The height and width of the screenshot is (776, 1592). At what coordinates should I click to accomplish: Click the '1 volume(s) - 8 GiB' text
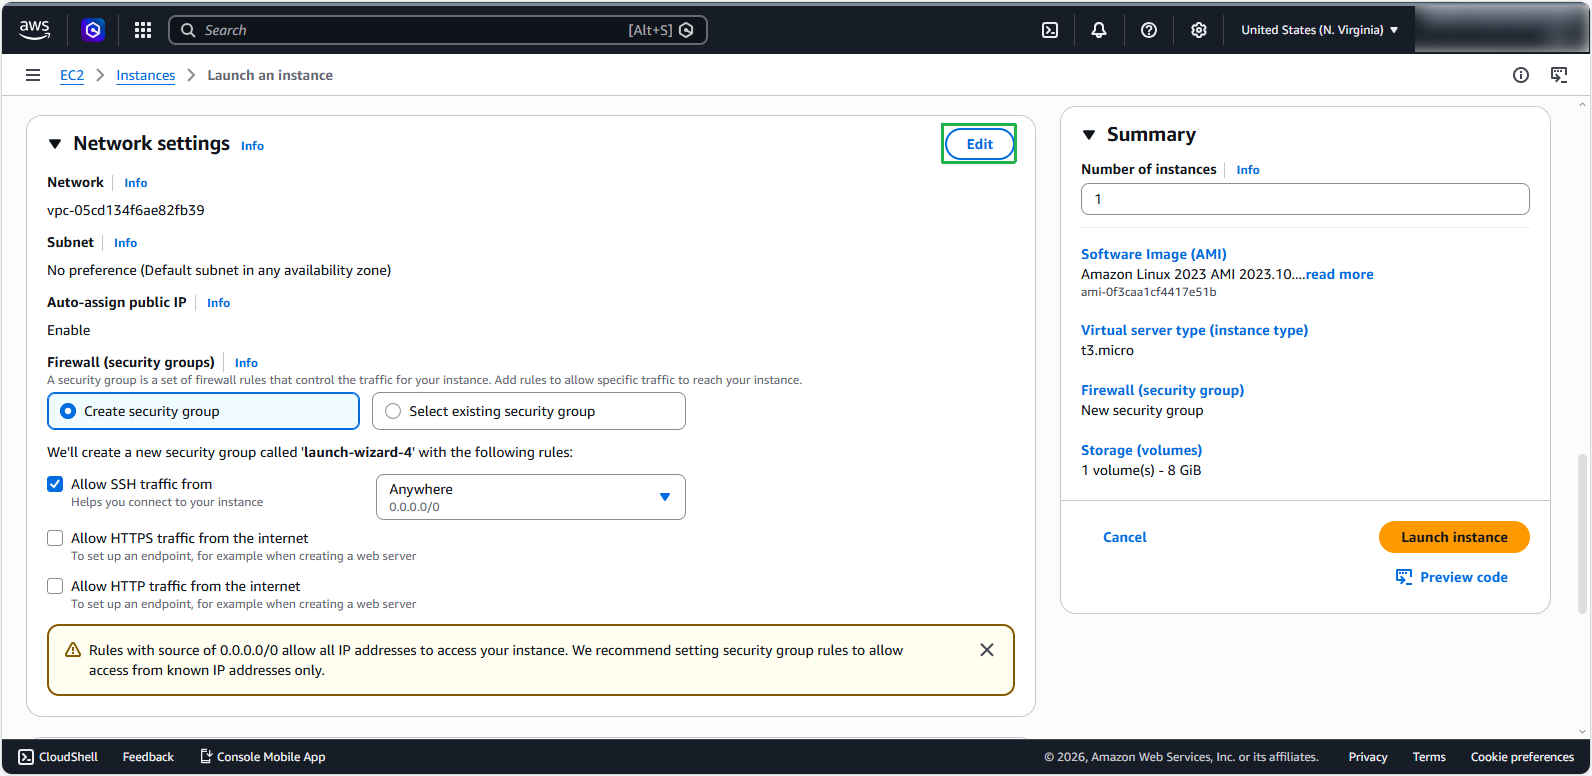click(1141, 470)
